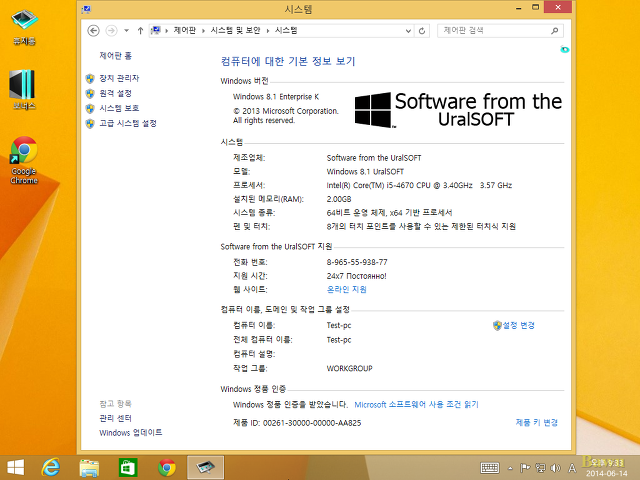Open Chrome from the taskbar

[167, 467]
